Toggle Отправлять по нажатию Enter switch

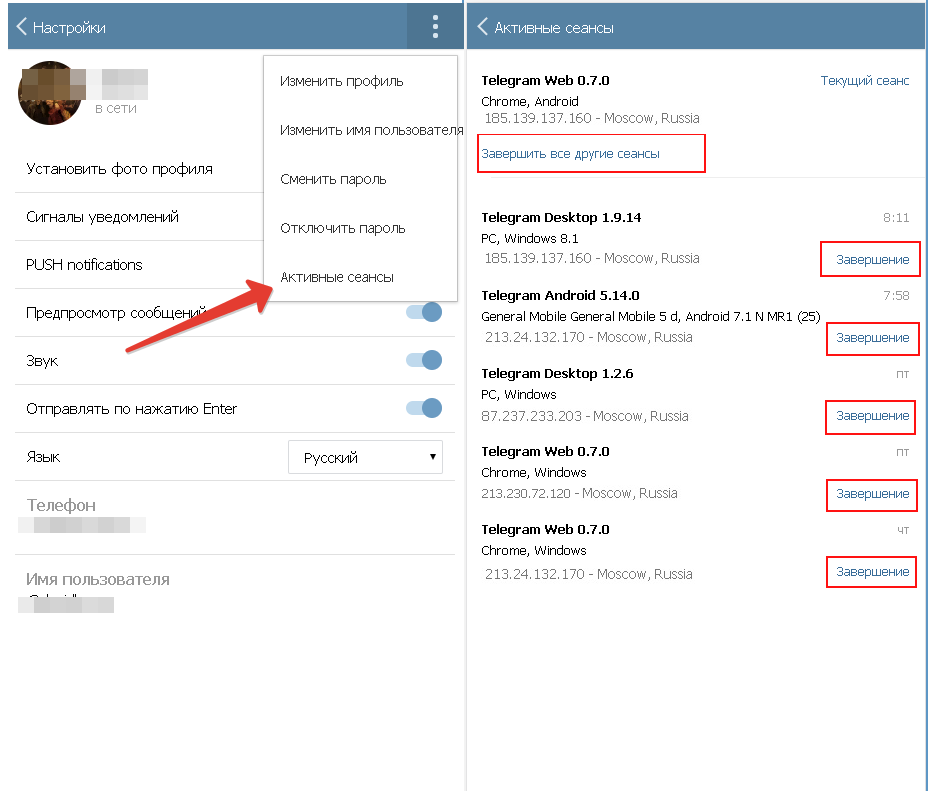[424, 408]
